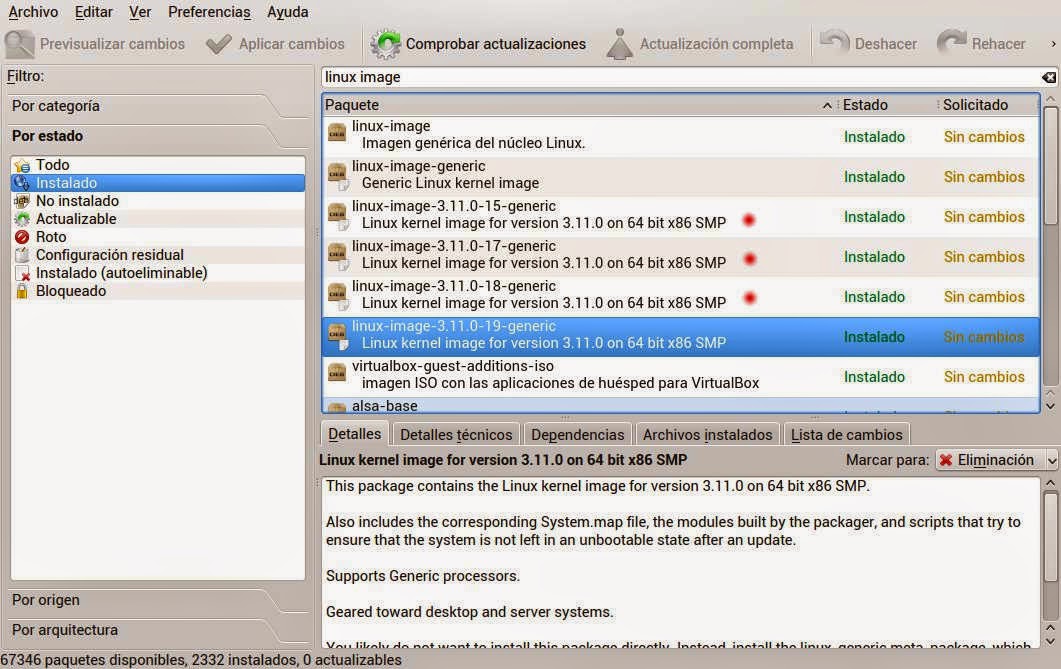Open the Archivo menu
The height and width of the screenshot is (669, 1061).
(33, 12)
